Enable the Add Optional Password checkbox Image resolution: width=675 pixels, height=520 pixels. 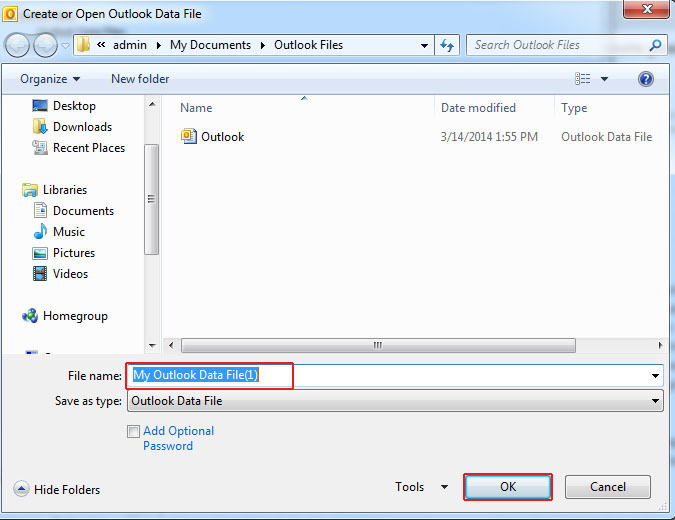click(133, 431)
